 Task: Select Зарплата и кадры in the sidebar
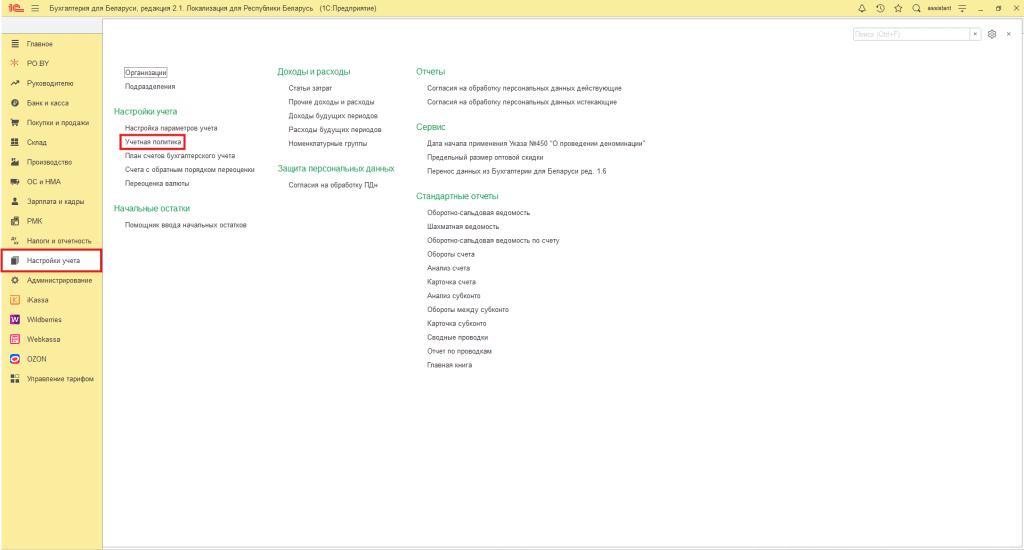[x=54, y=201]
